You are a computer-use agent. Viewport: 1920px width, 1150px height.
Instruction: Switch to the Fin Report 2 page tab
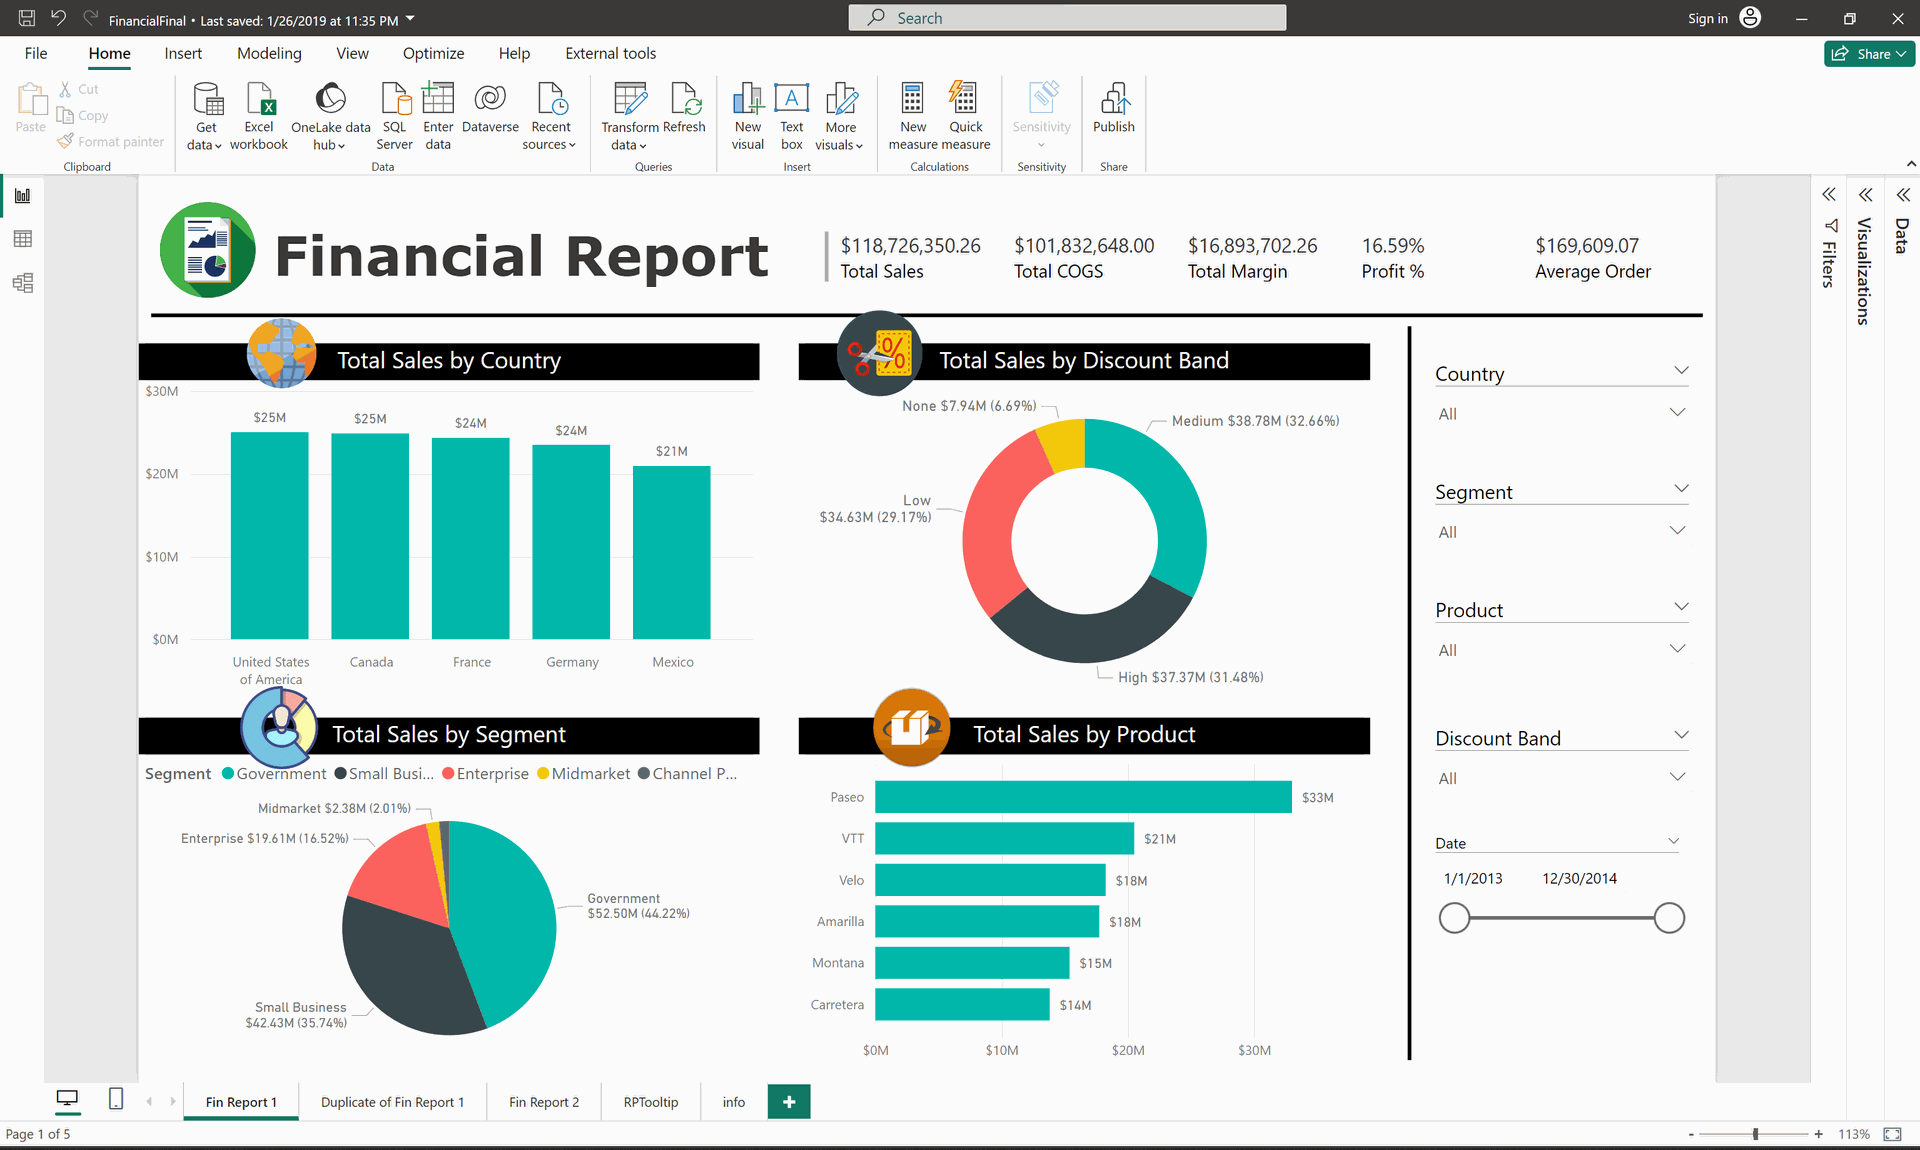(543, 1102)
